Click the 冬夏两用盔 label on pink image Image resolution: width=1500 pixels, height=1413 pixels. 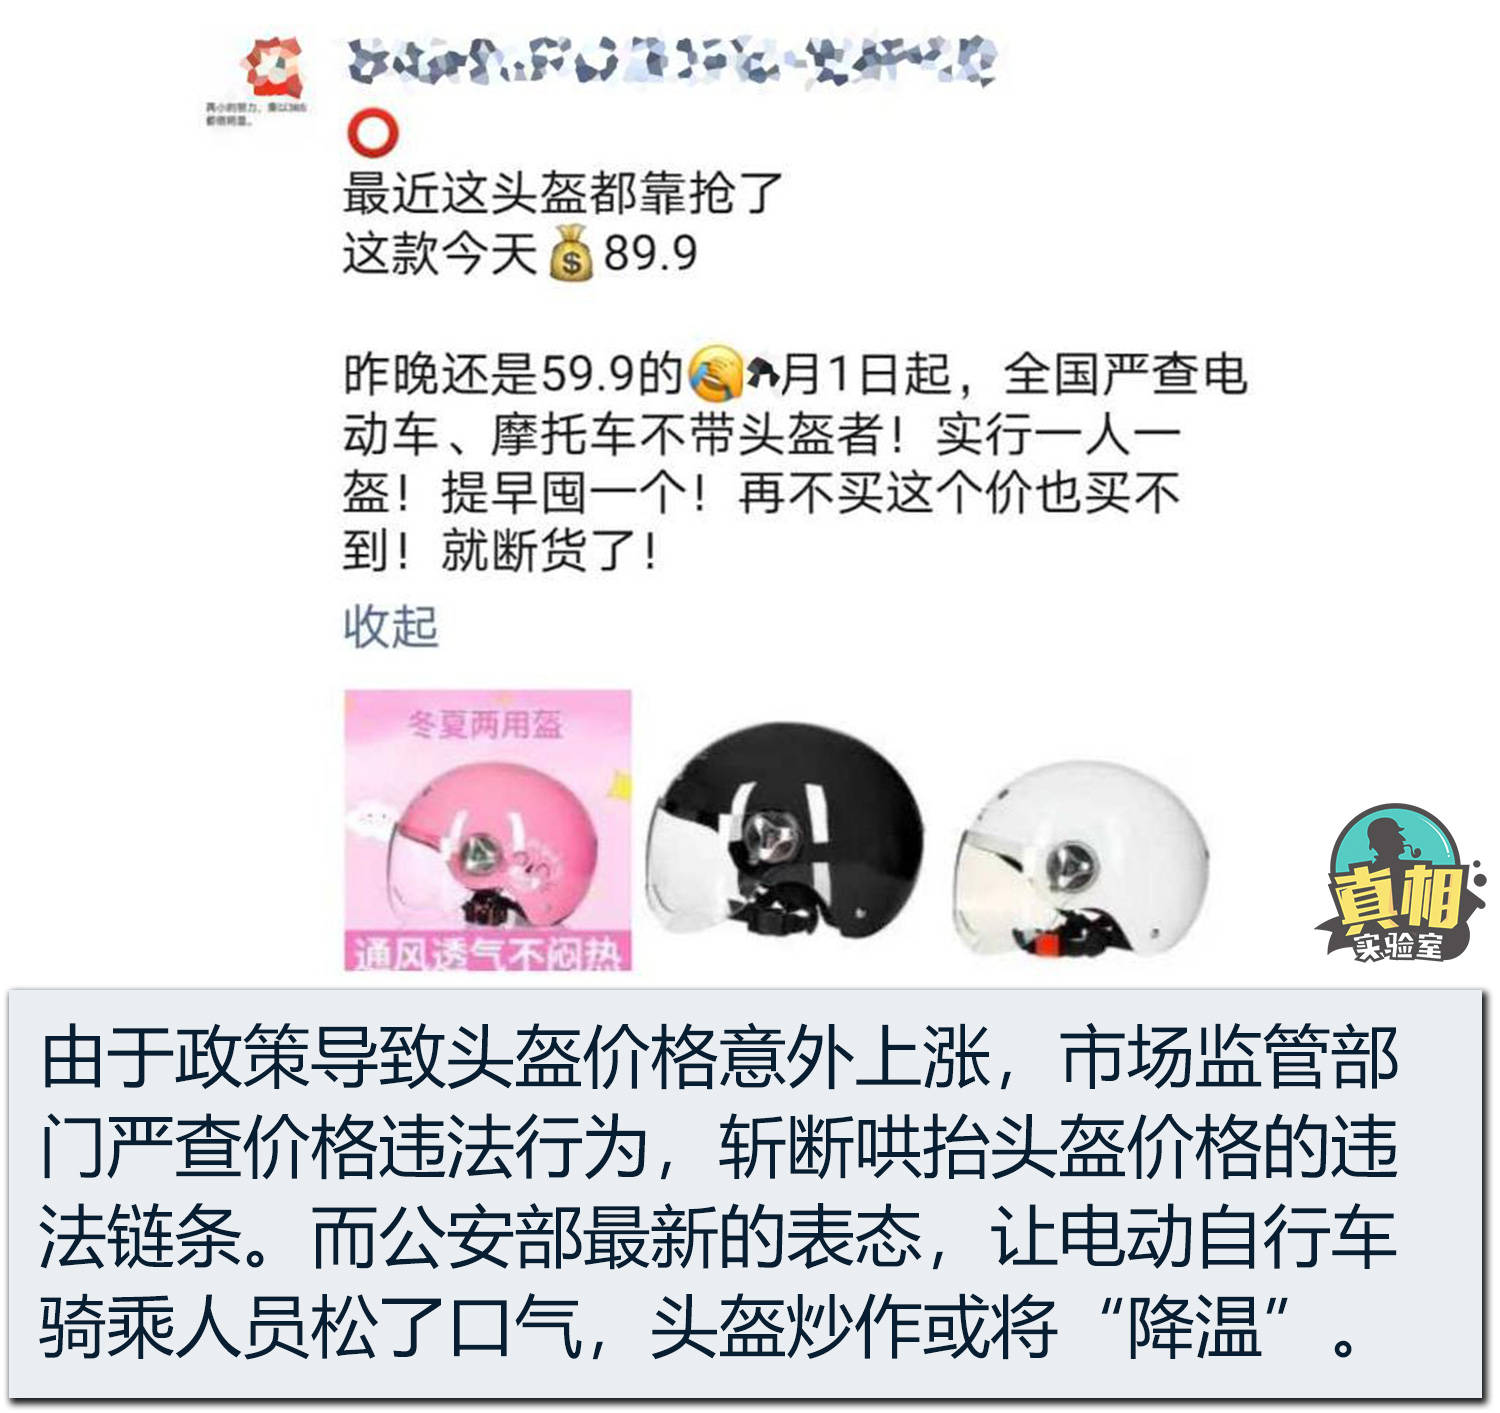[x=485, y=723]
